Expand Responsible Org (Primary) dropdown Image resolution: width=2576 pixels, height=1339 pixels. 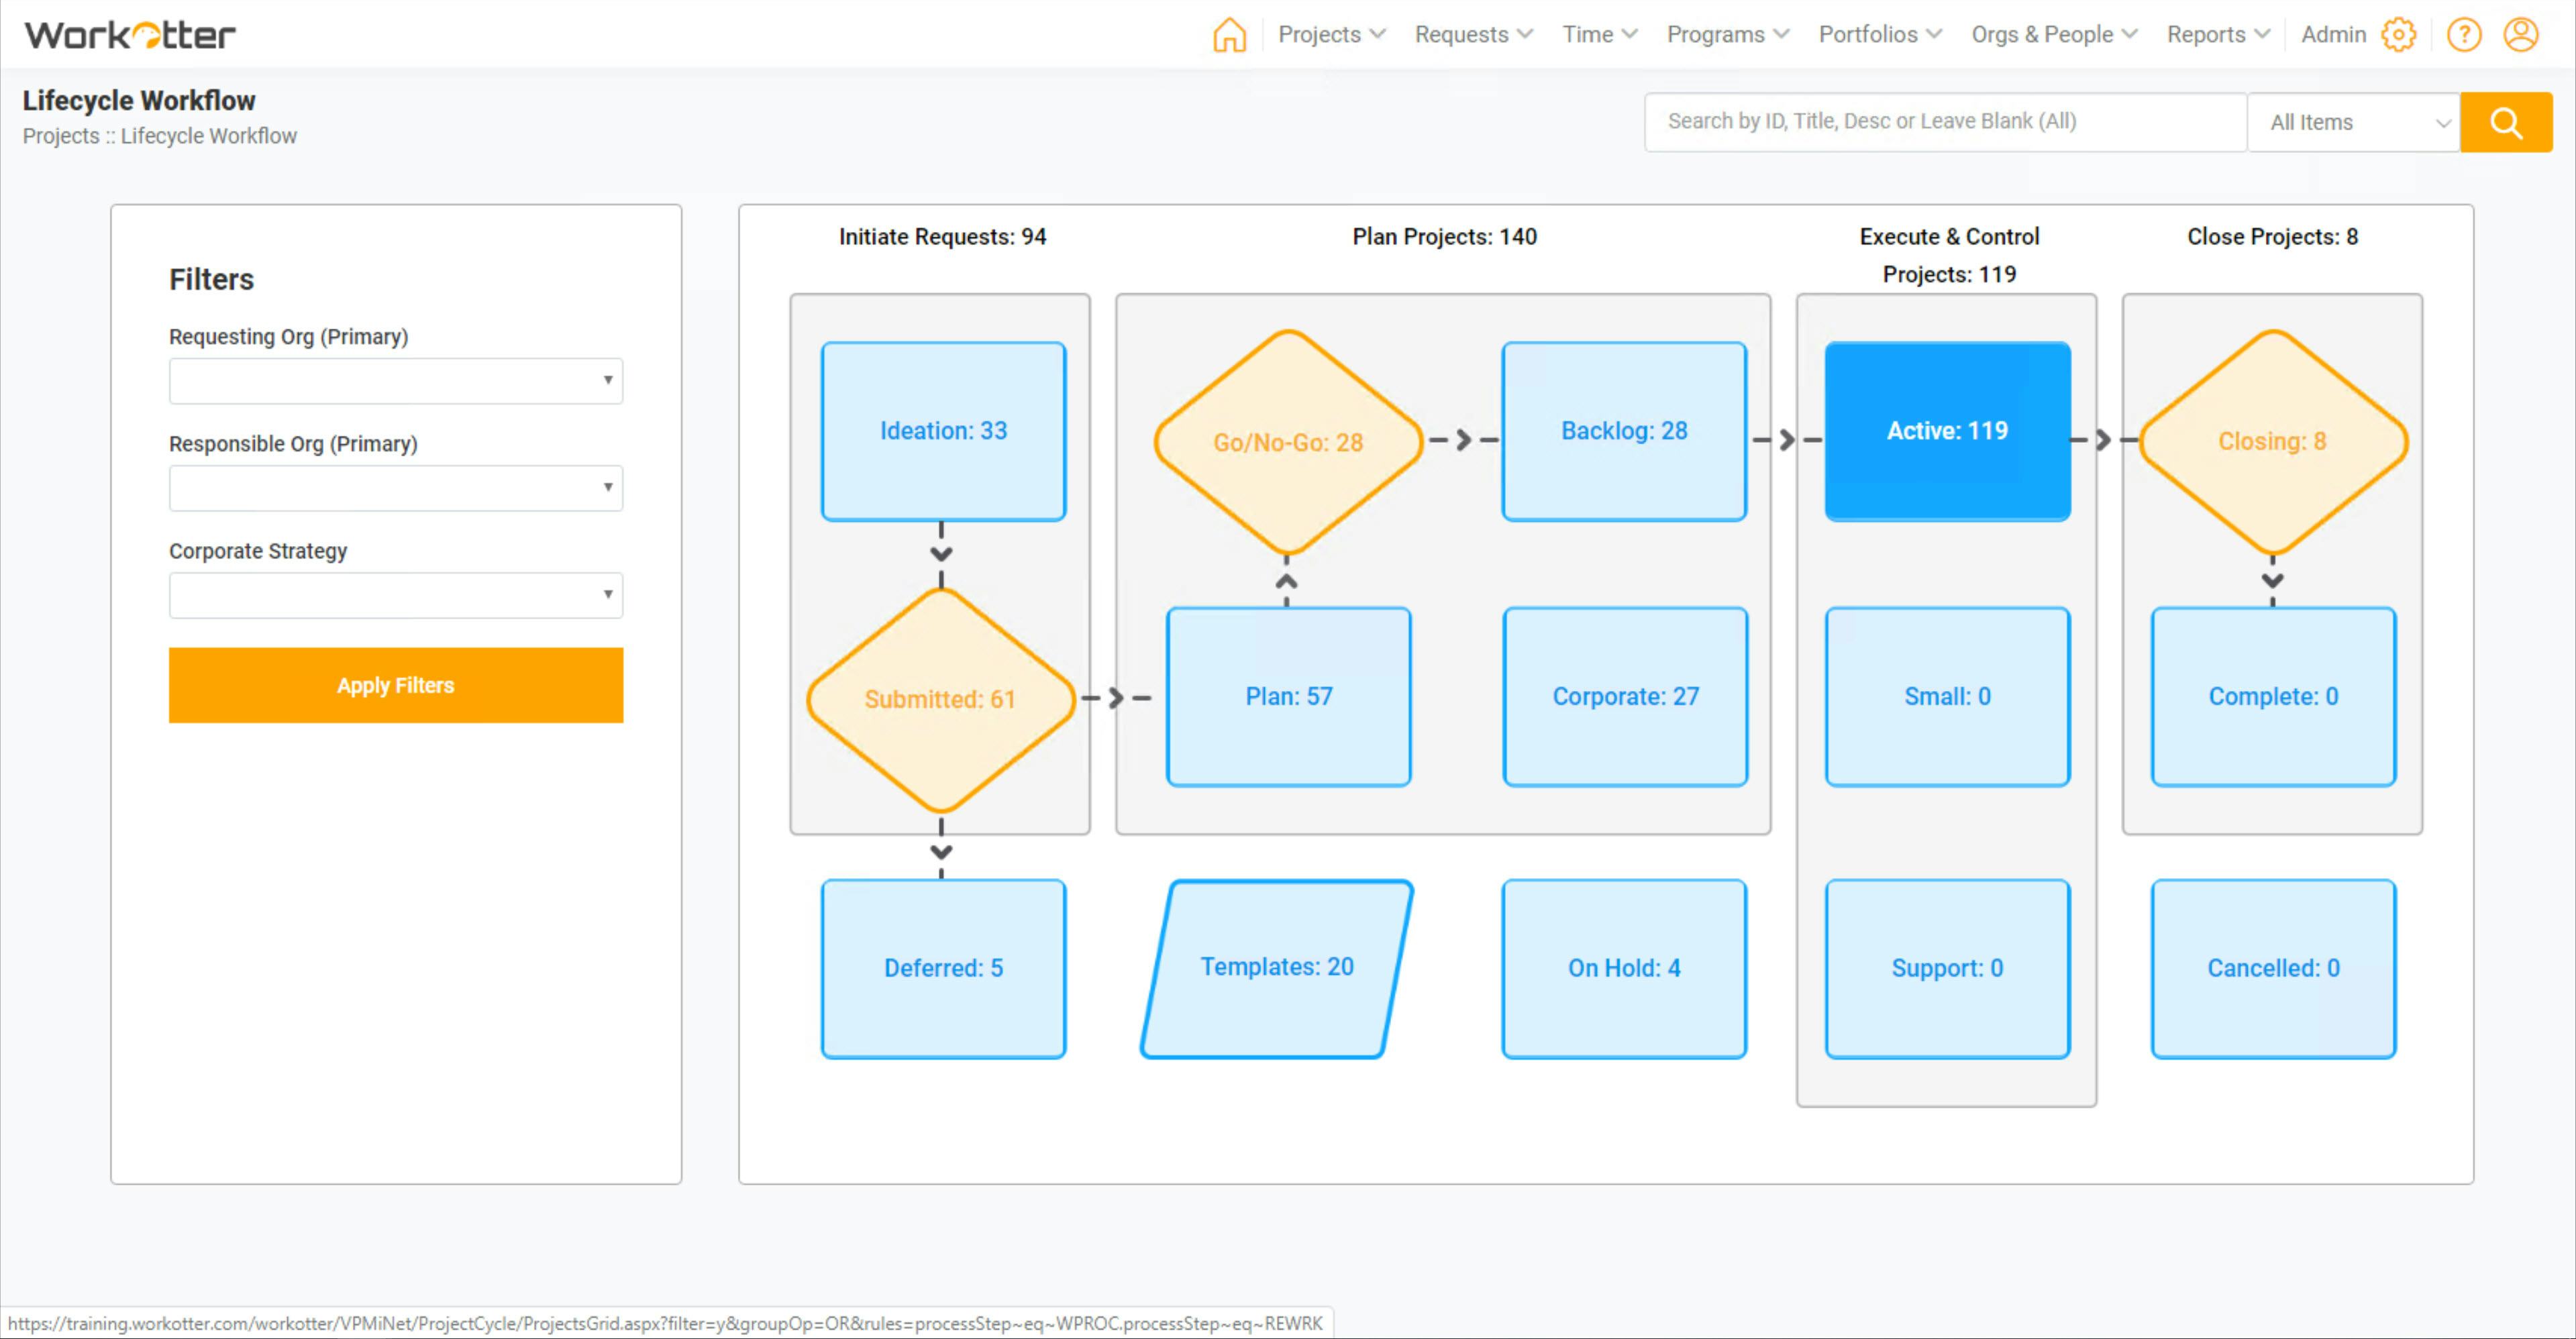(395, 488)
